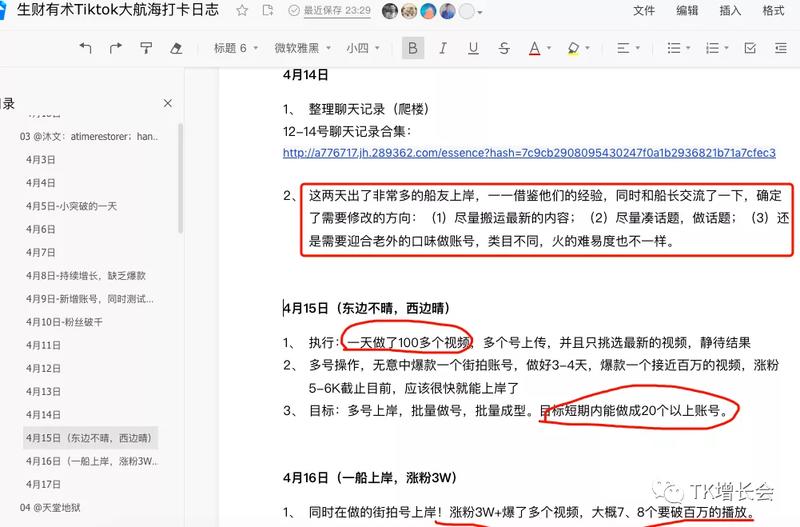Click the clear formatting eraser icon

pos(177,48)
